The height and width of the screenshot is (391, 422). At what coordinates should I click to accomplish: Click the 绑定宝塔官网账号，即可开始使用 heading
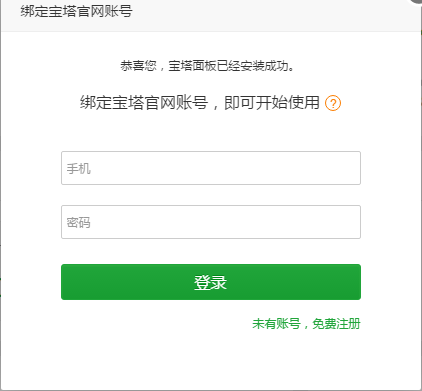click(200, 103)
